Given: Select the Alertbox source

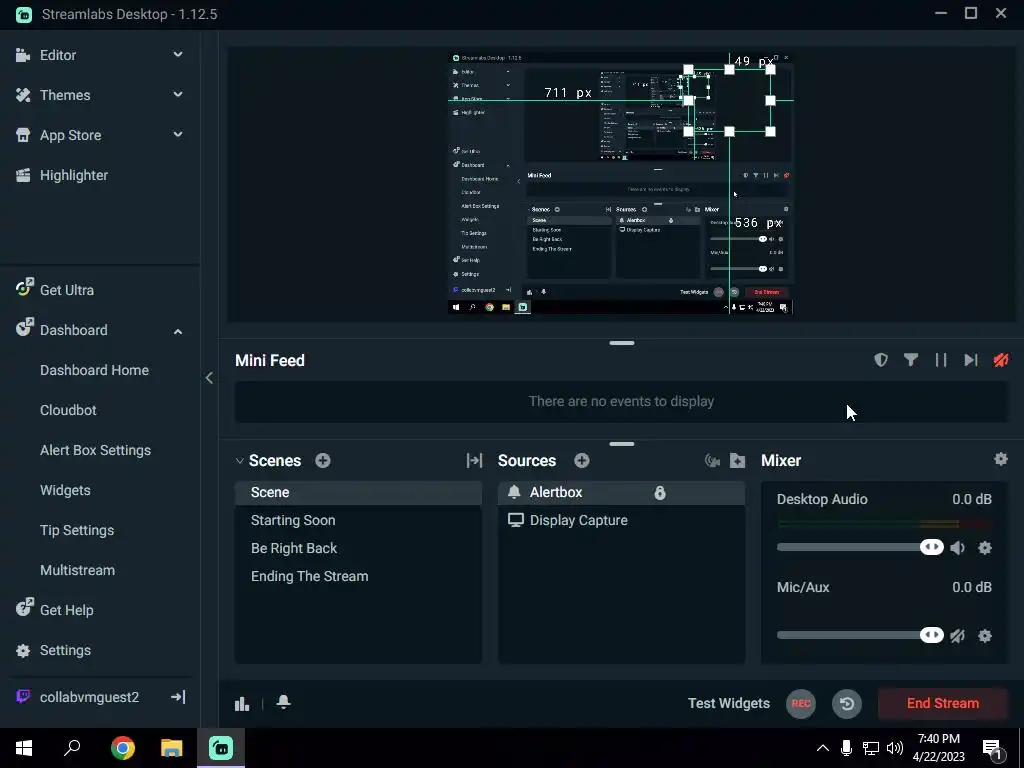Looking at the screenshot, I should coord(621,492).
